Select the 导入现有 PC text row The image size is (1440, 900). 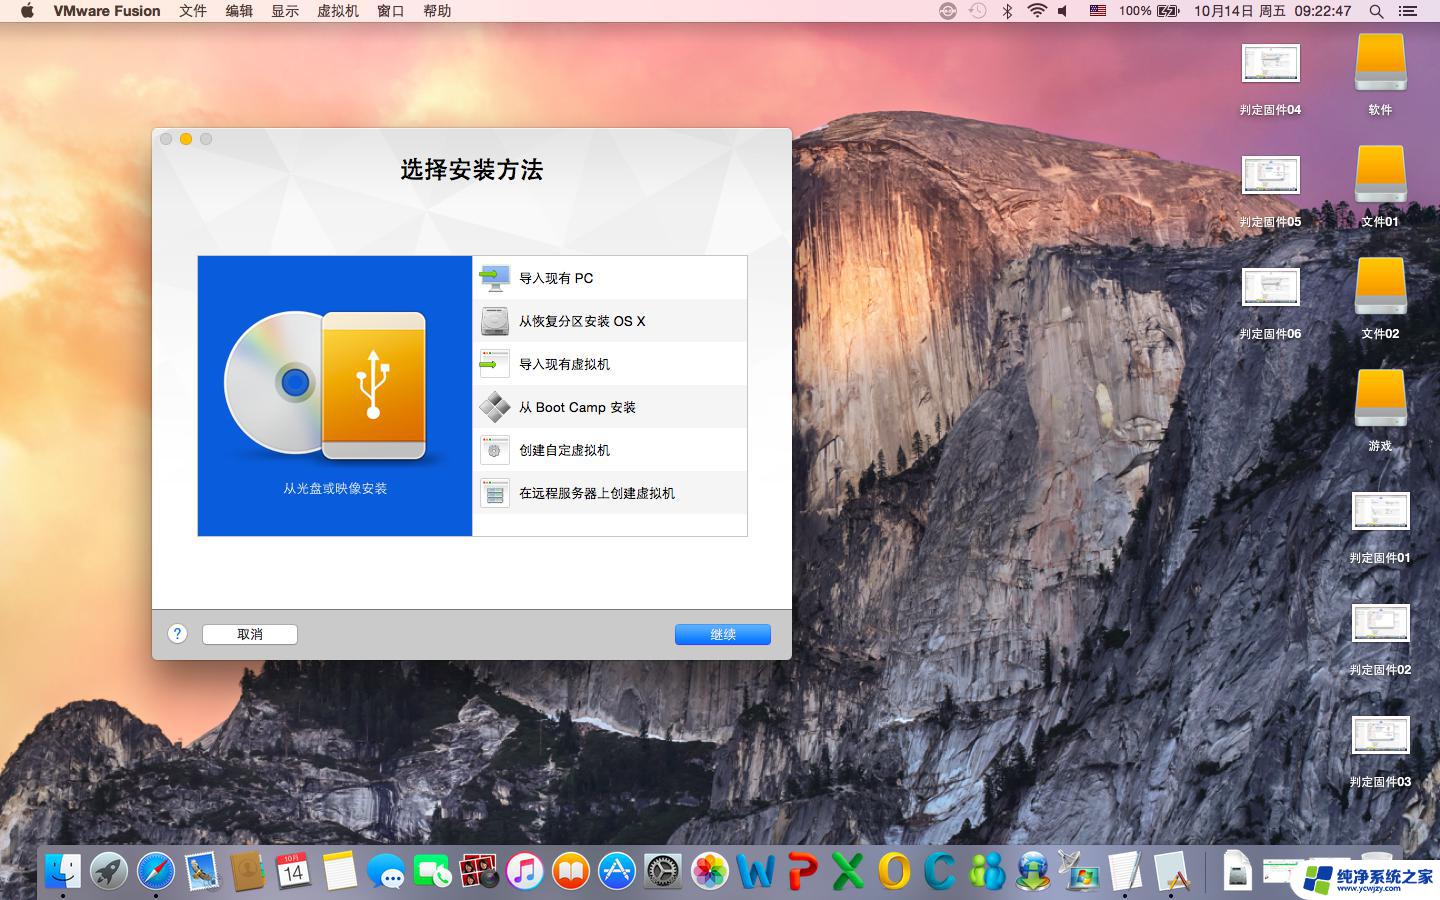tap(610, 278)
